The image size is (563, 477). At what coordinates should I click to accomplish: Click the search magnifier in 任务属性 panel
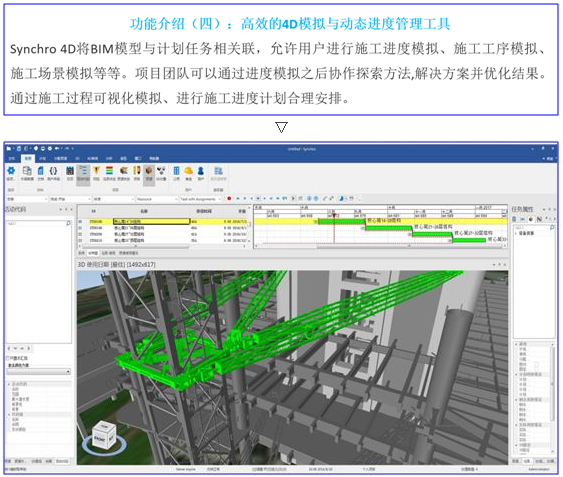pyautogui.click(x=552, y=228)
